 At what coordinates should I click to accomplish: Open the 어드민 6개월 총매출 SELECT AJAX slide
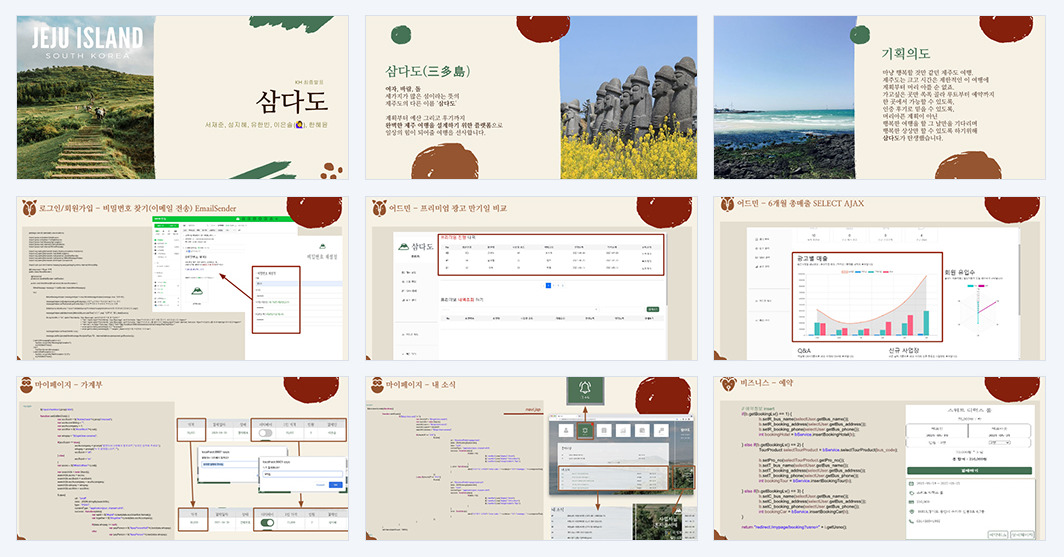click(879, 279)
